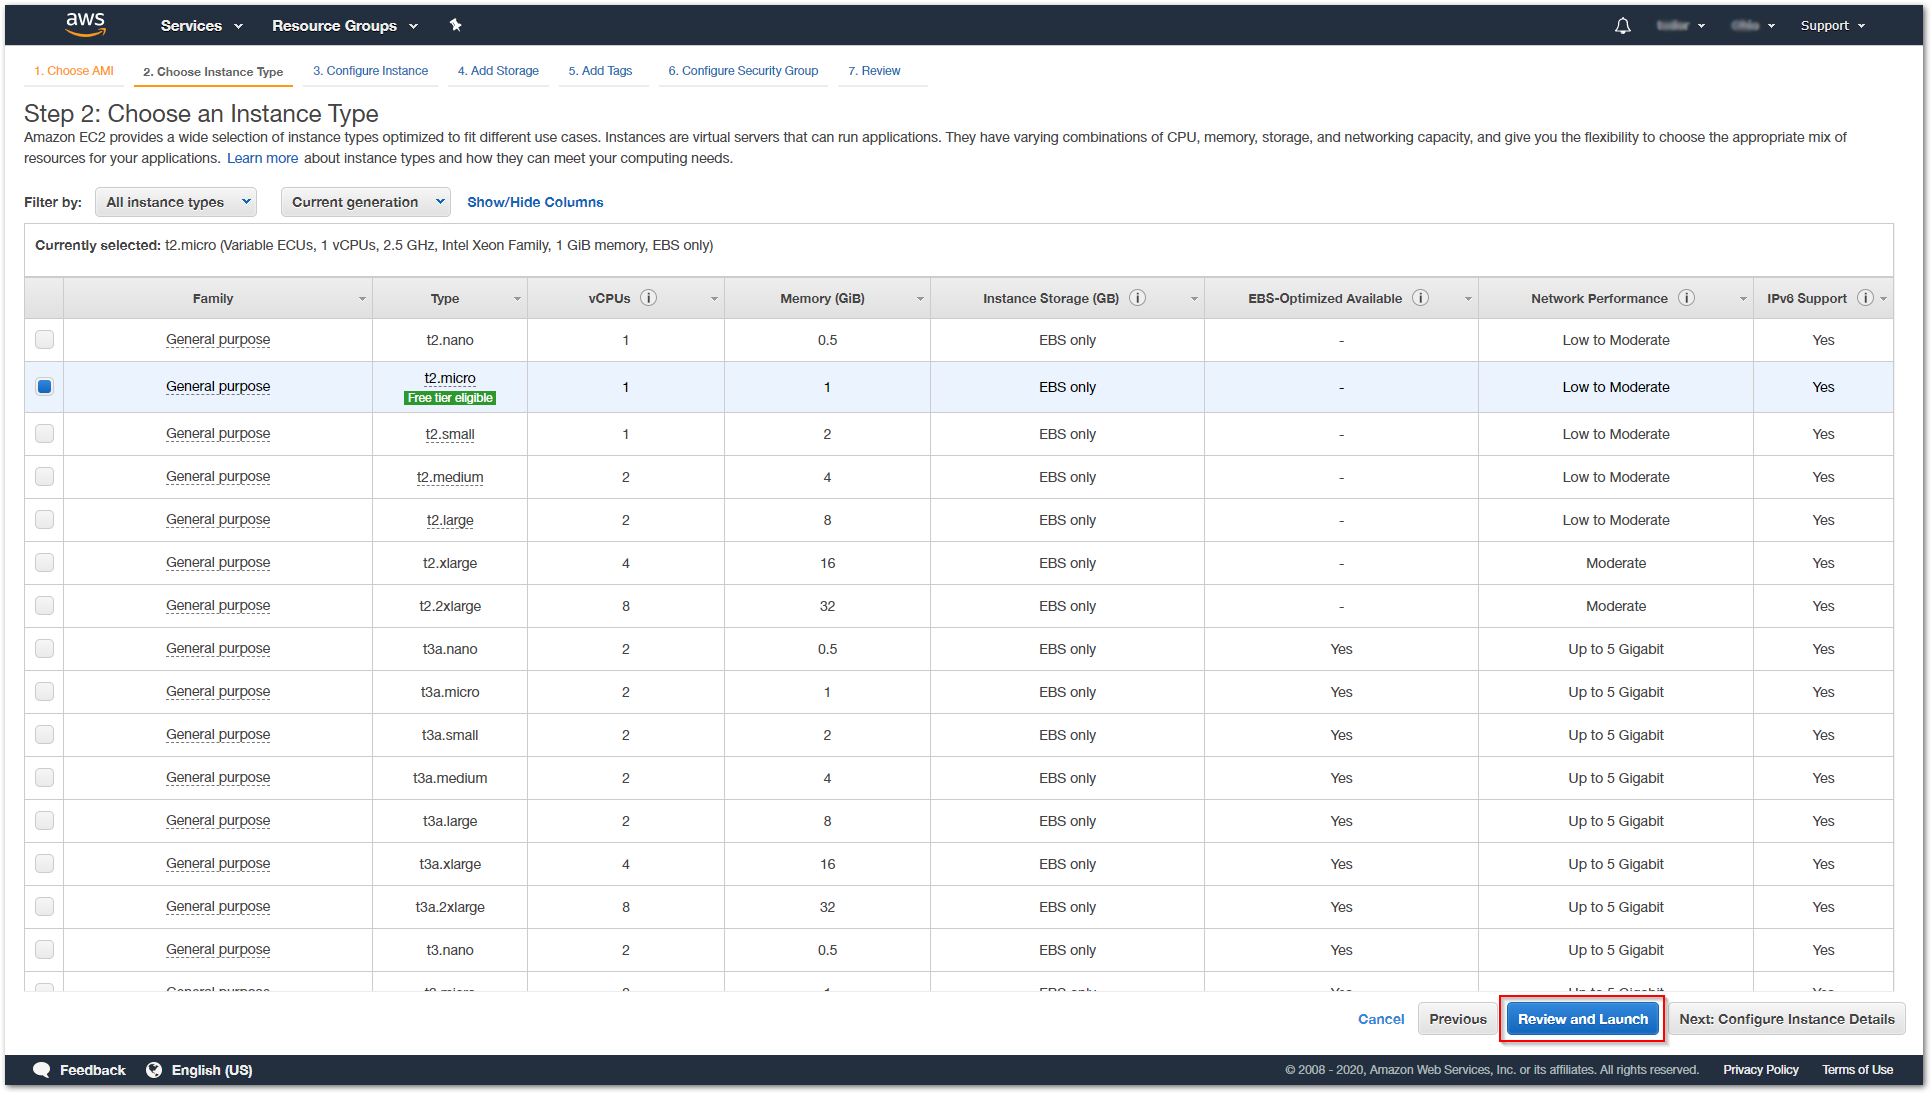This screenshot has height=1094, width=1932.
Task: Select the t3.nano instance checkbox
Action: point(44,950)
